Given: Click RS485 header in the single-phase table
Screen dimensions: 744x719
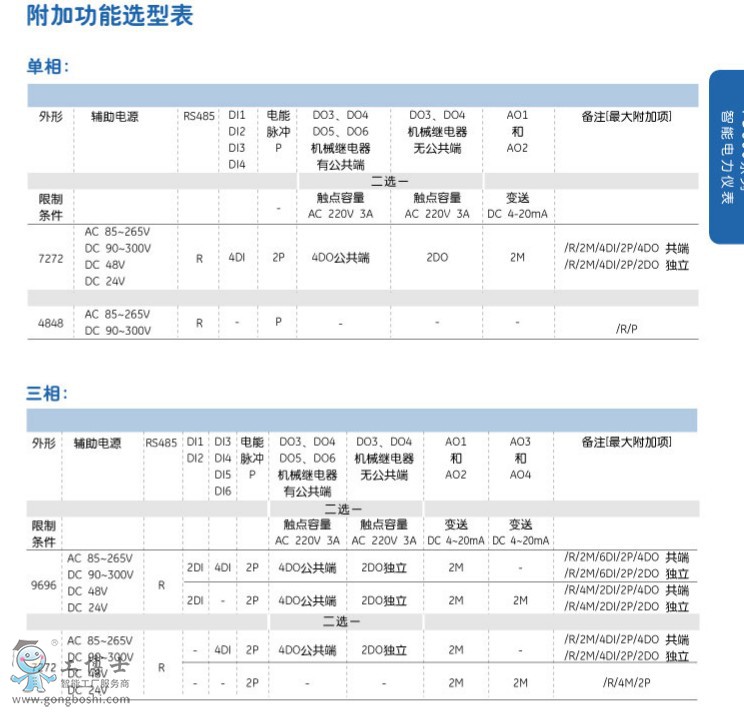Looking at the screenshot, I should coord(199,117).
